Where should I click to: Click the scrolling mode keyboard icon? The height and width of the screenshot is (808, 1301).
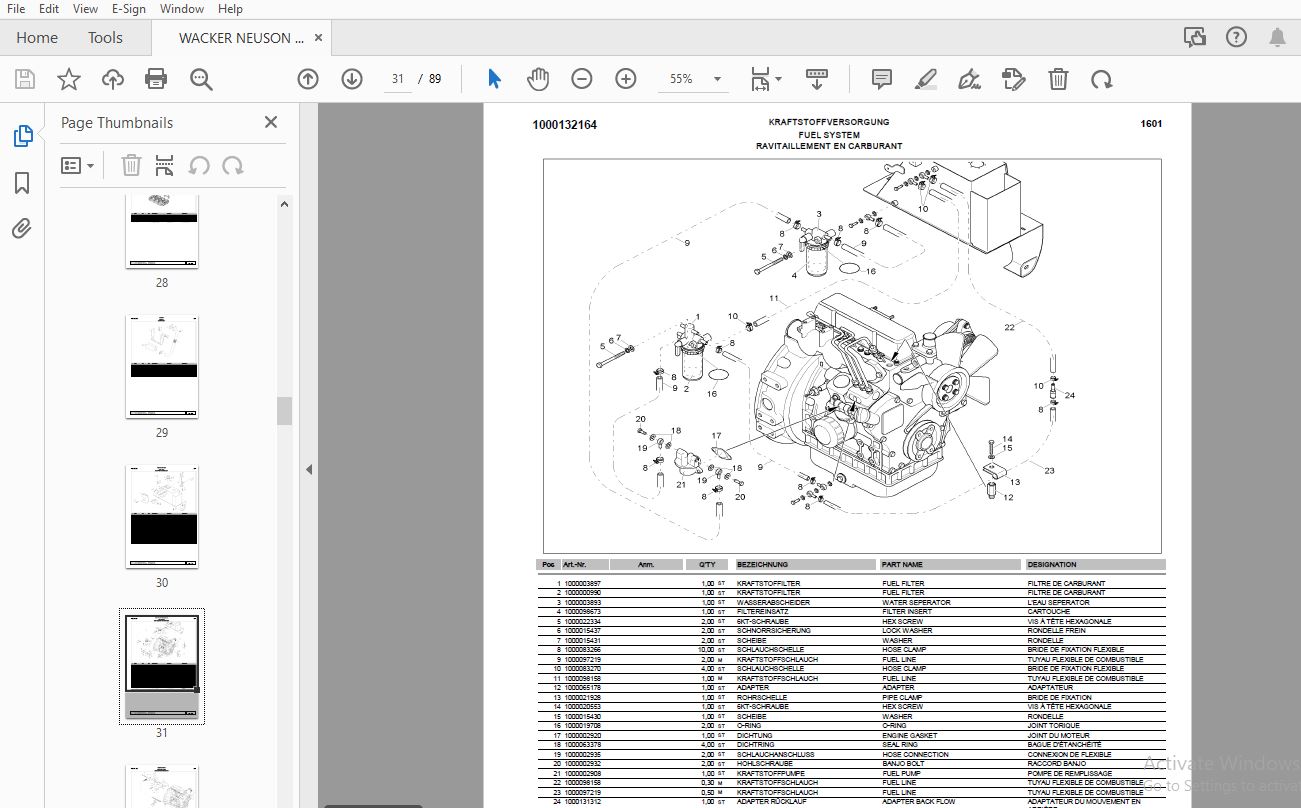coord(817,78)
